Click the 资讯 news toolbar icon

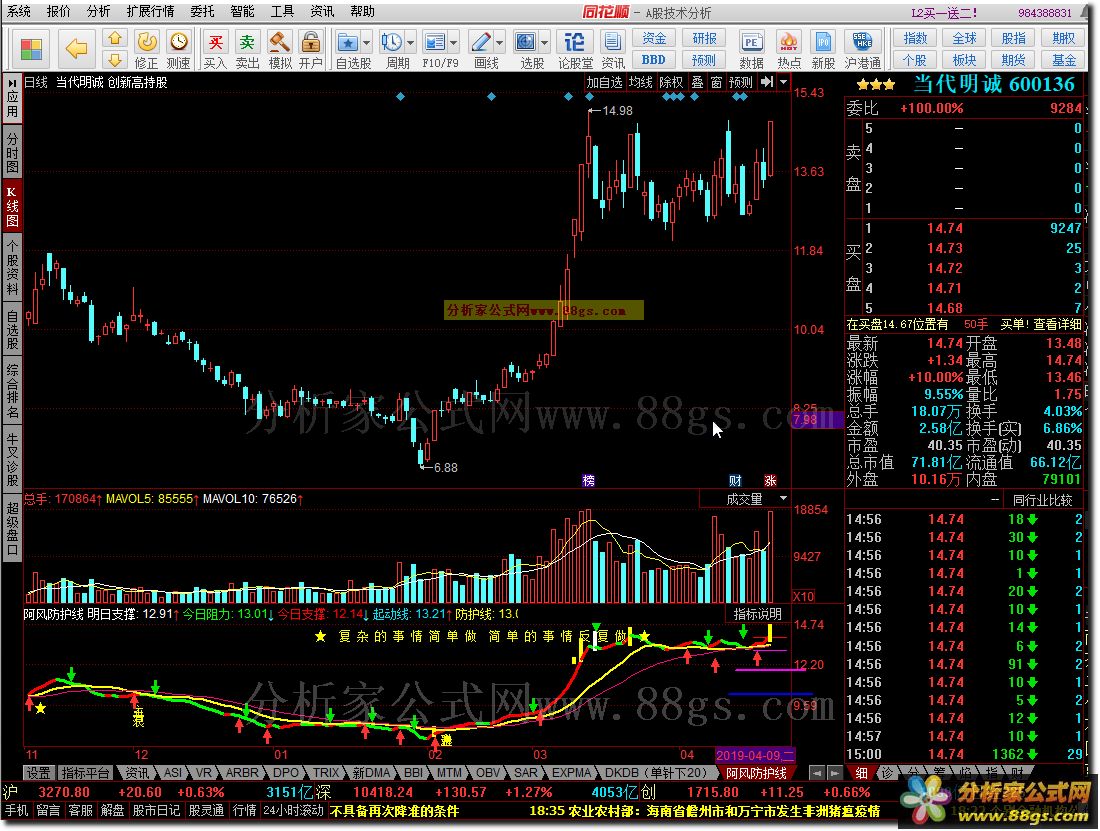tap(612, 49)
